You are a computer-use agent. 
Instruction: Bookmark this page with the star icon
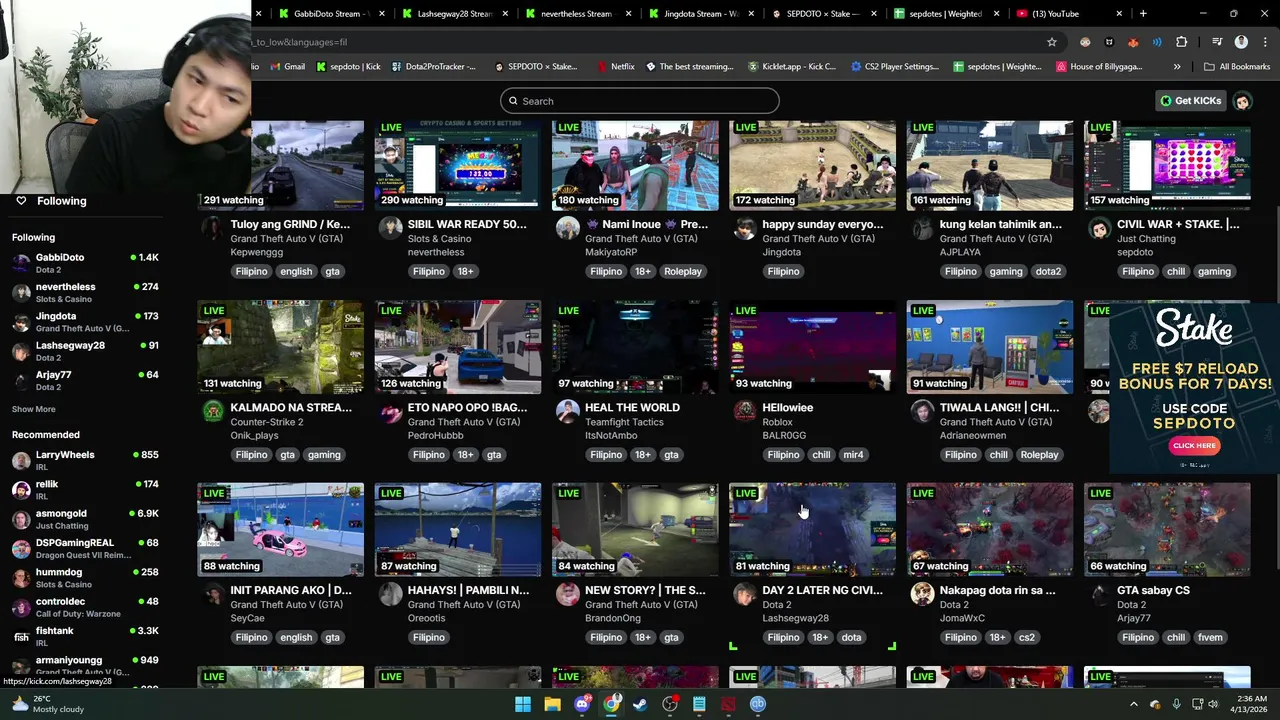click(1052, 42)
